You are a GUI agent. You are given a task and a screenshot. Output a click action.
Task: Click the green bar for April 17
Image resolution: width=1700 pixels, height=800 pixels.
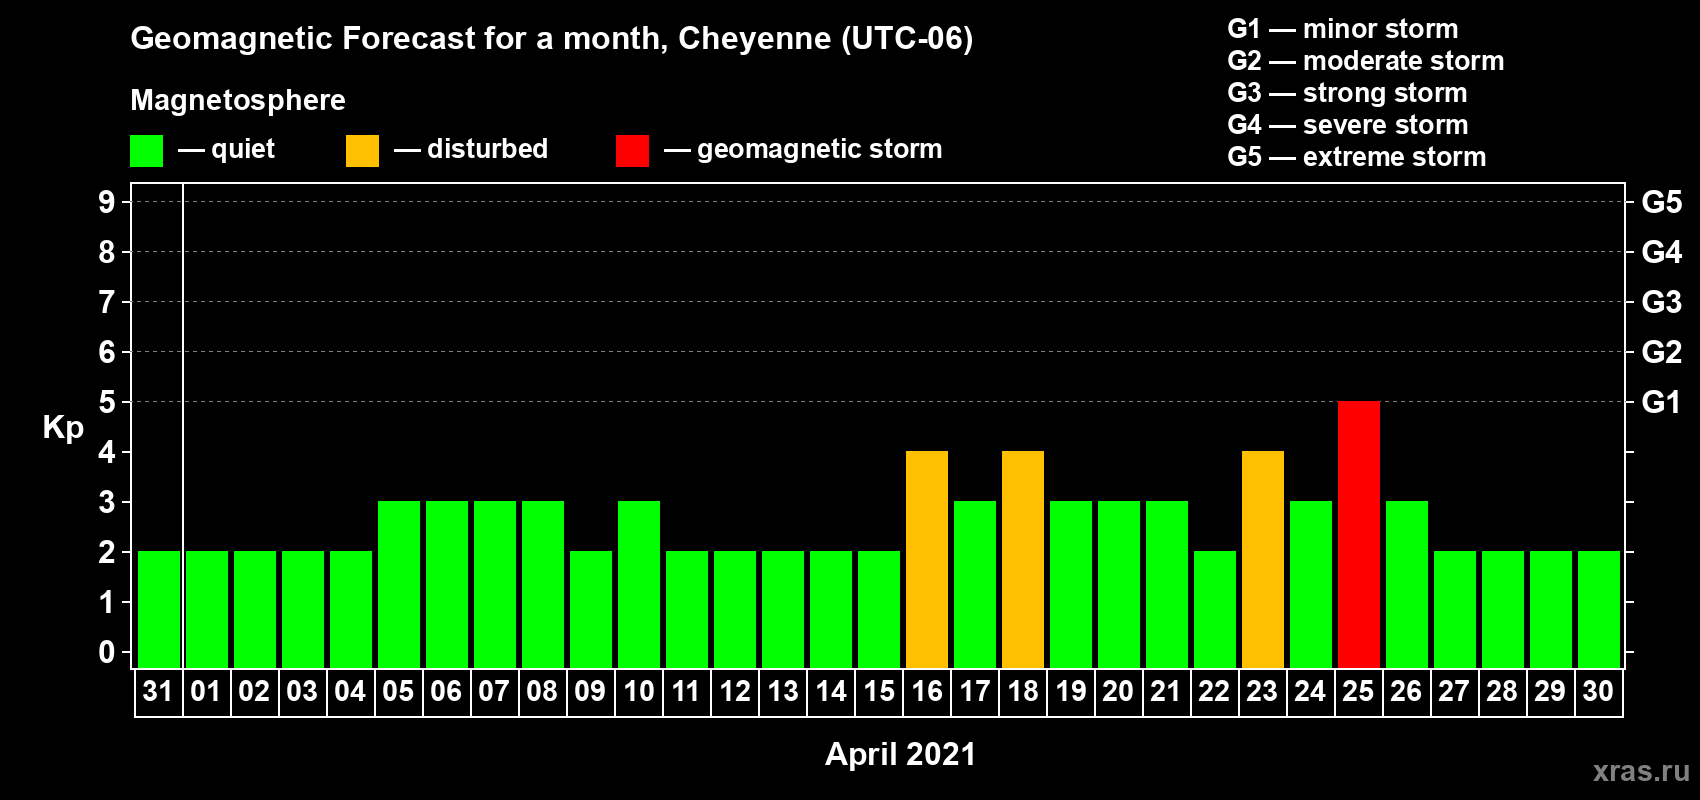[975, 584]
